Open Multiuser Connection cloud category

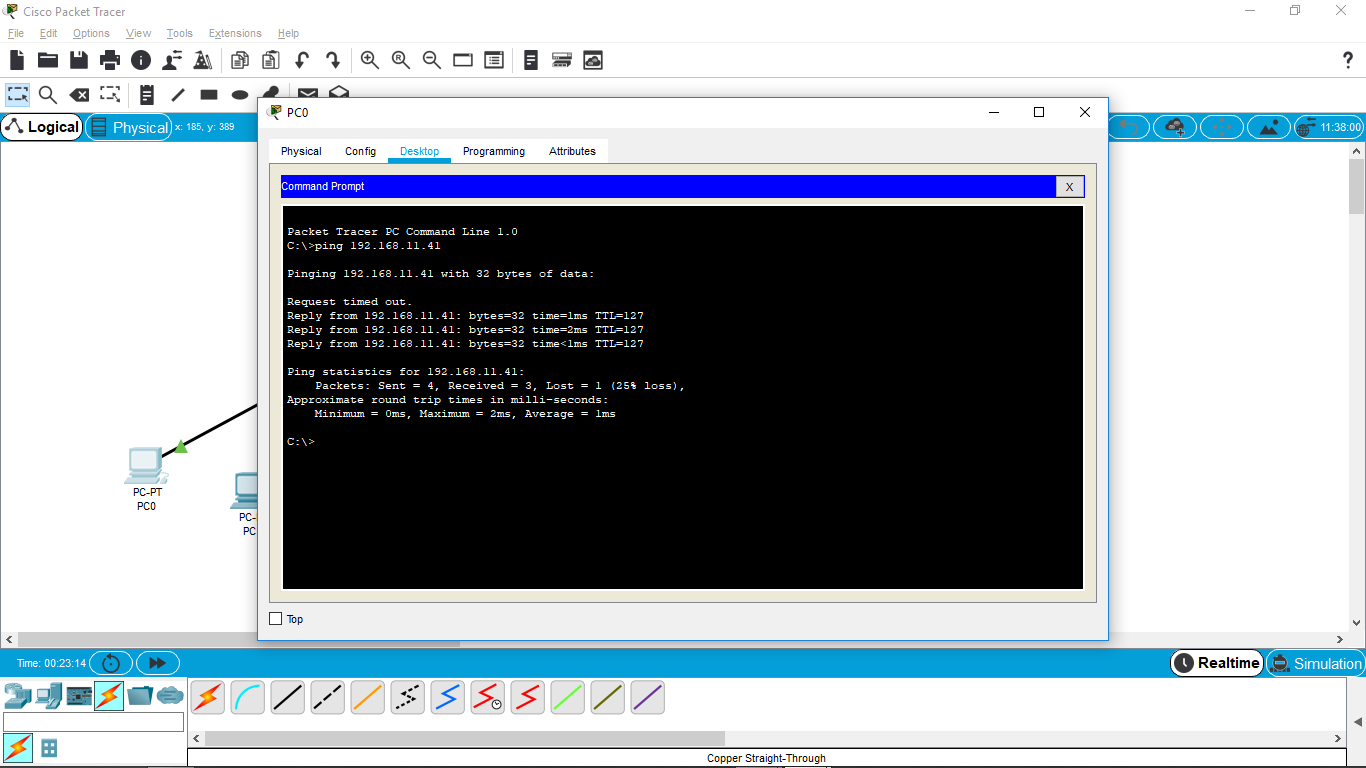[171, 695]
